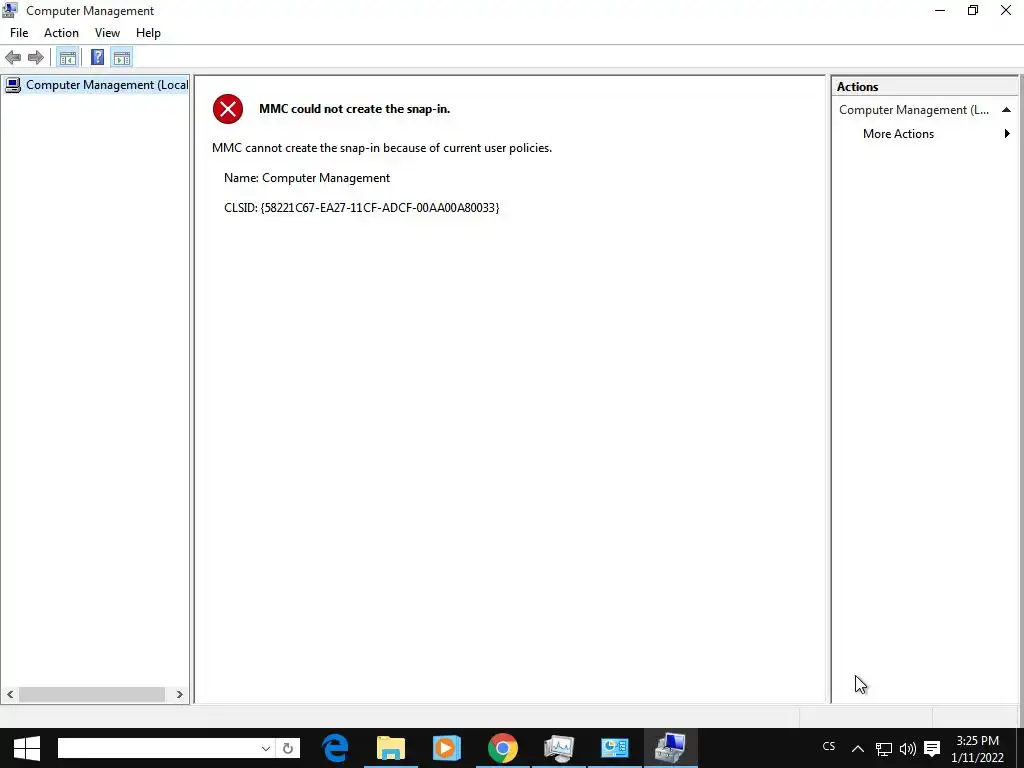Screen dimensions: 1024x768
Task: Open the media player taskbar icon
Action: click(x=447, y=748)
